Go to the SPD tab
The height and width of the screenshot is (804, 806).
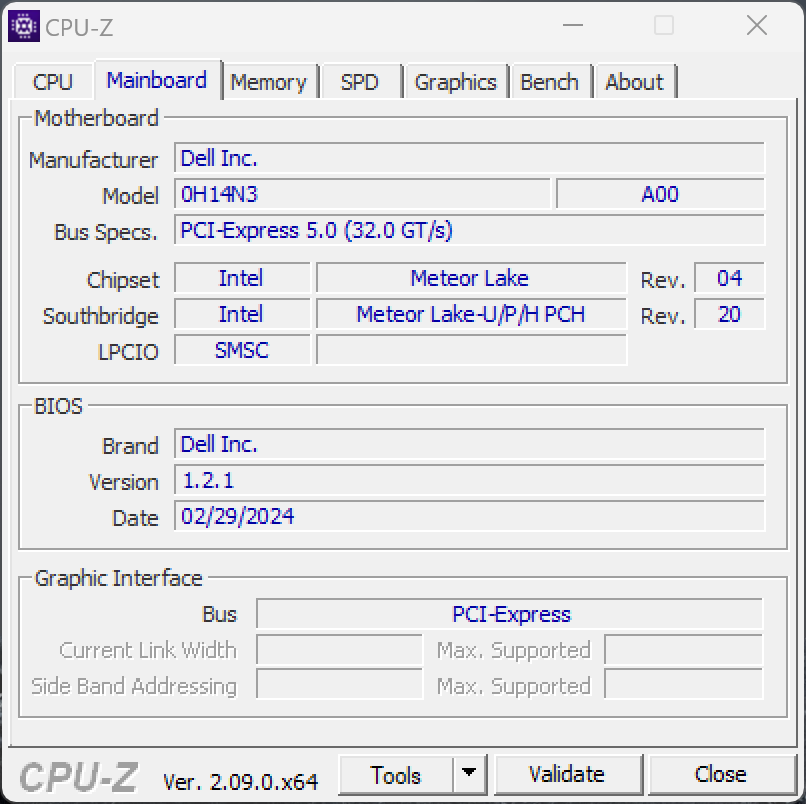click(360, 82)
